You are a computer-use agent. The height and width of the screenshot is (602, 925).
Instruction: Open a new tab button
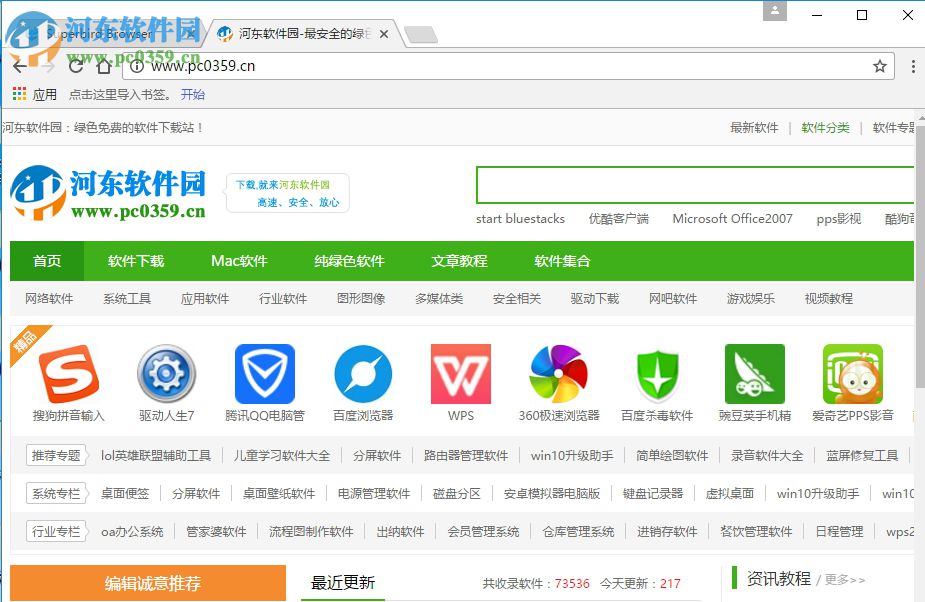pyautogui.click(x=421, y=35)
